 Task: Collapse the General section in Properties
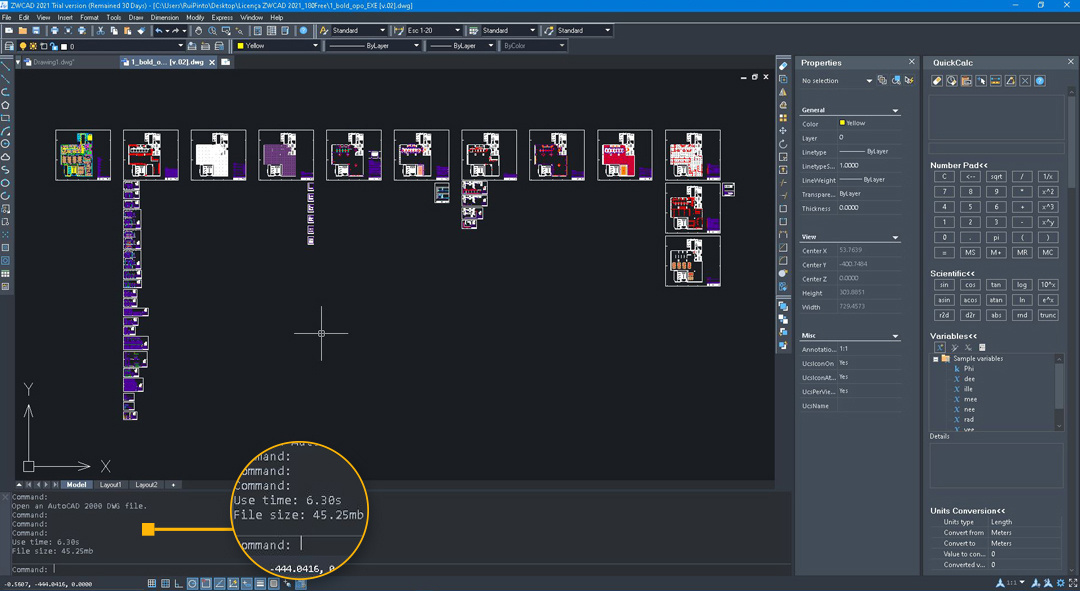[895, 110]
